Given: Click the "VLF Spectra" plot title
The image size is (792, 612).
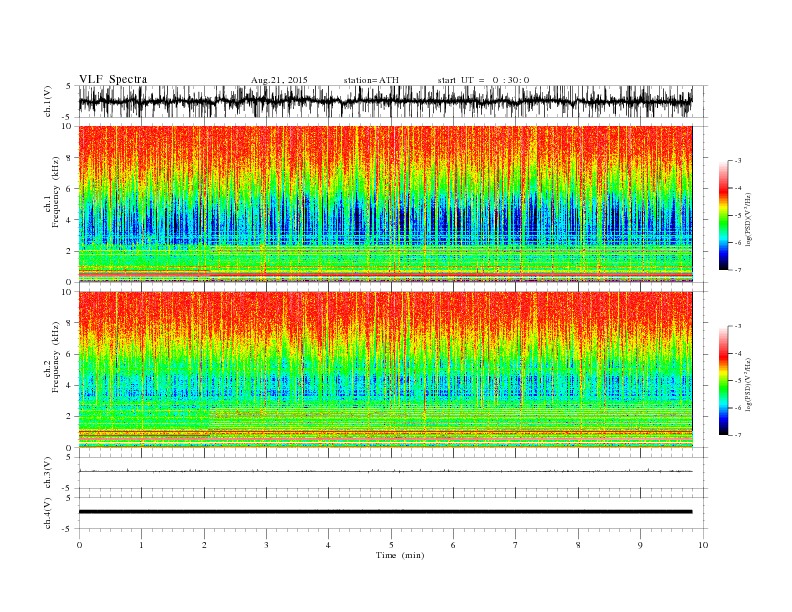Looking at the screenshot, I should pyautogui.click(x=113, y=79).
